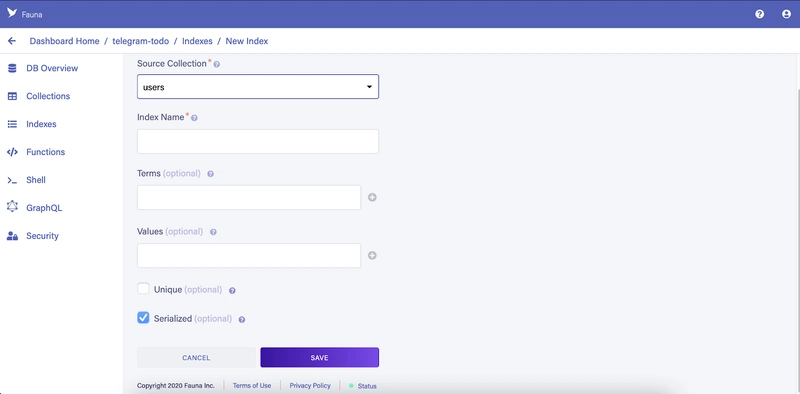800x394 pixels.
Task: Navigate to Security section
Action: tap(42, 236)
